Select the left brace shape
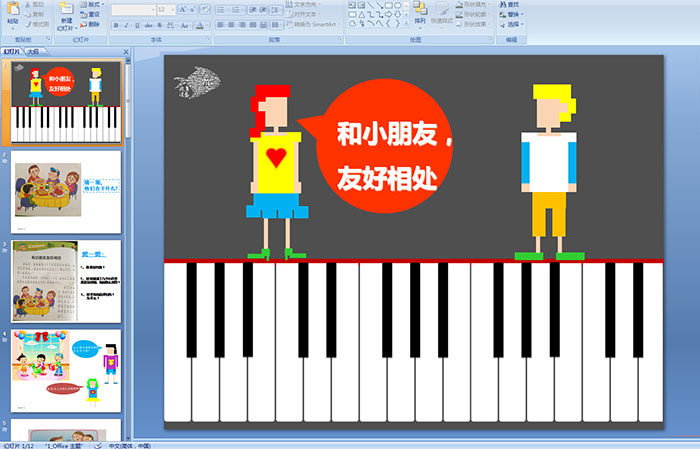This screenshot has height=449, width=700. click(388, 24)
